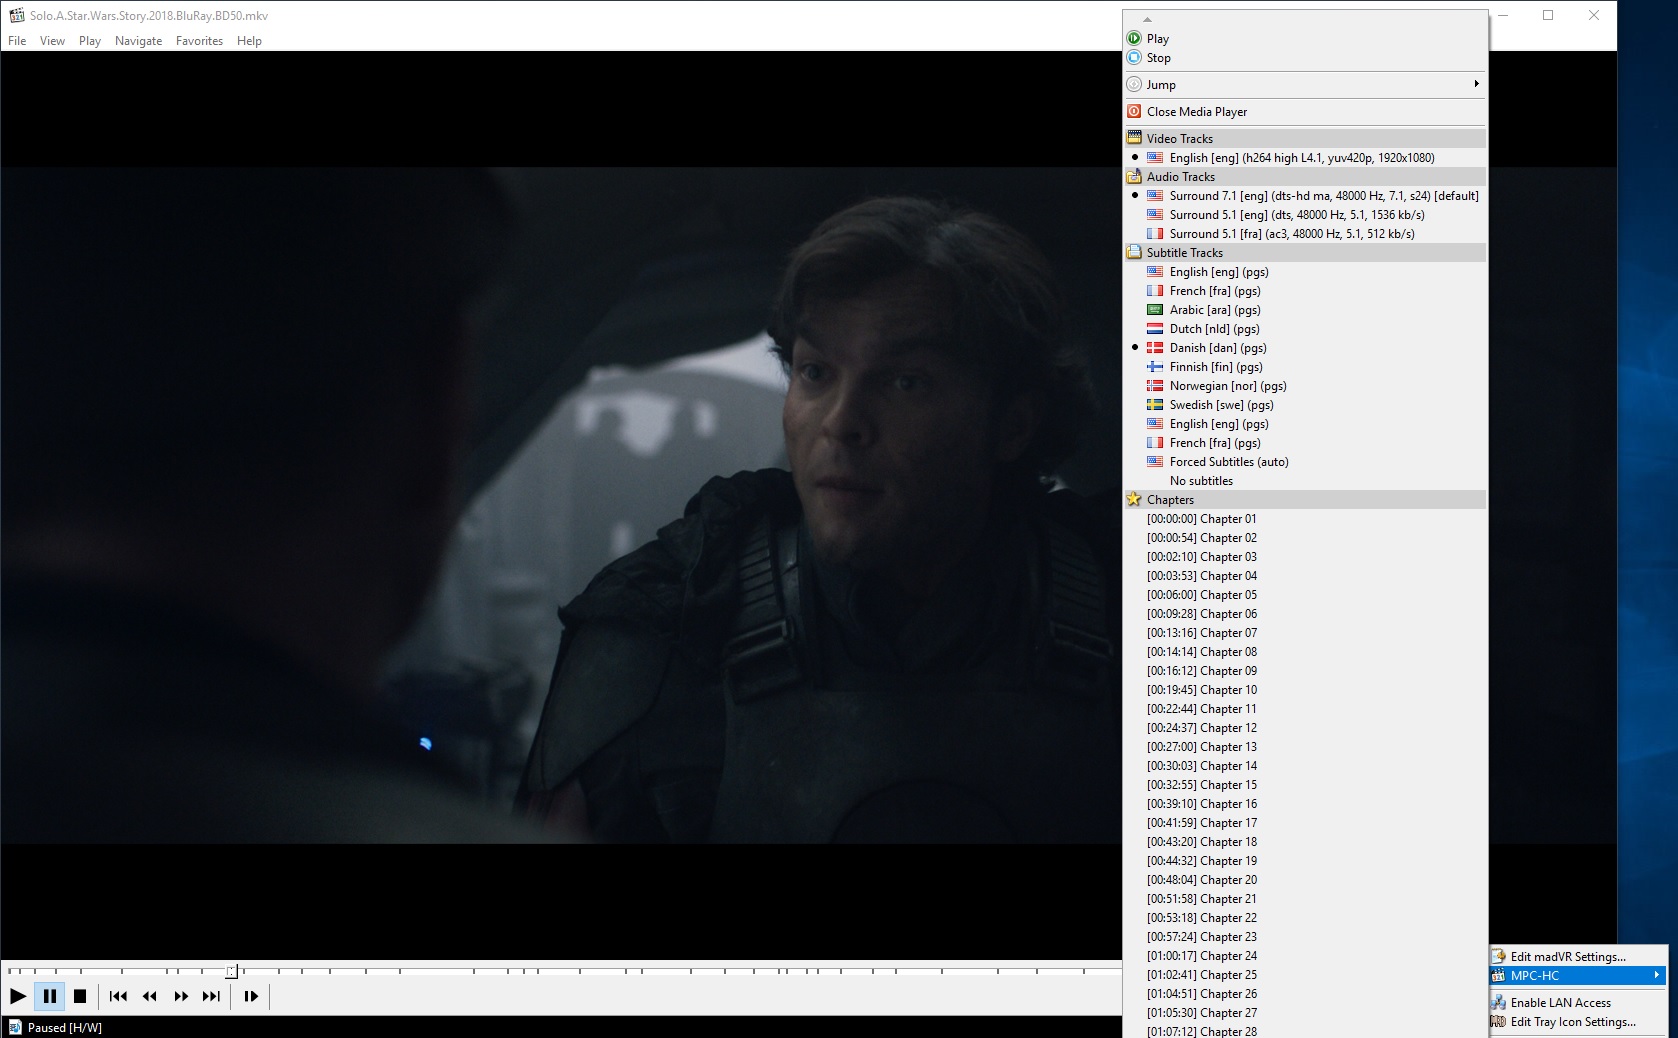The image size is (1678, 1038).
Task: Skip to next chapter button
Action: (x=211, y=996)
